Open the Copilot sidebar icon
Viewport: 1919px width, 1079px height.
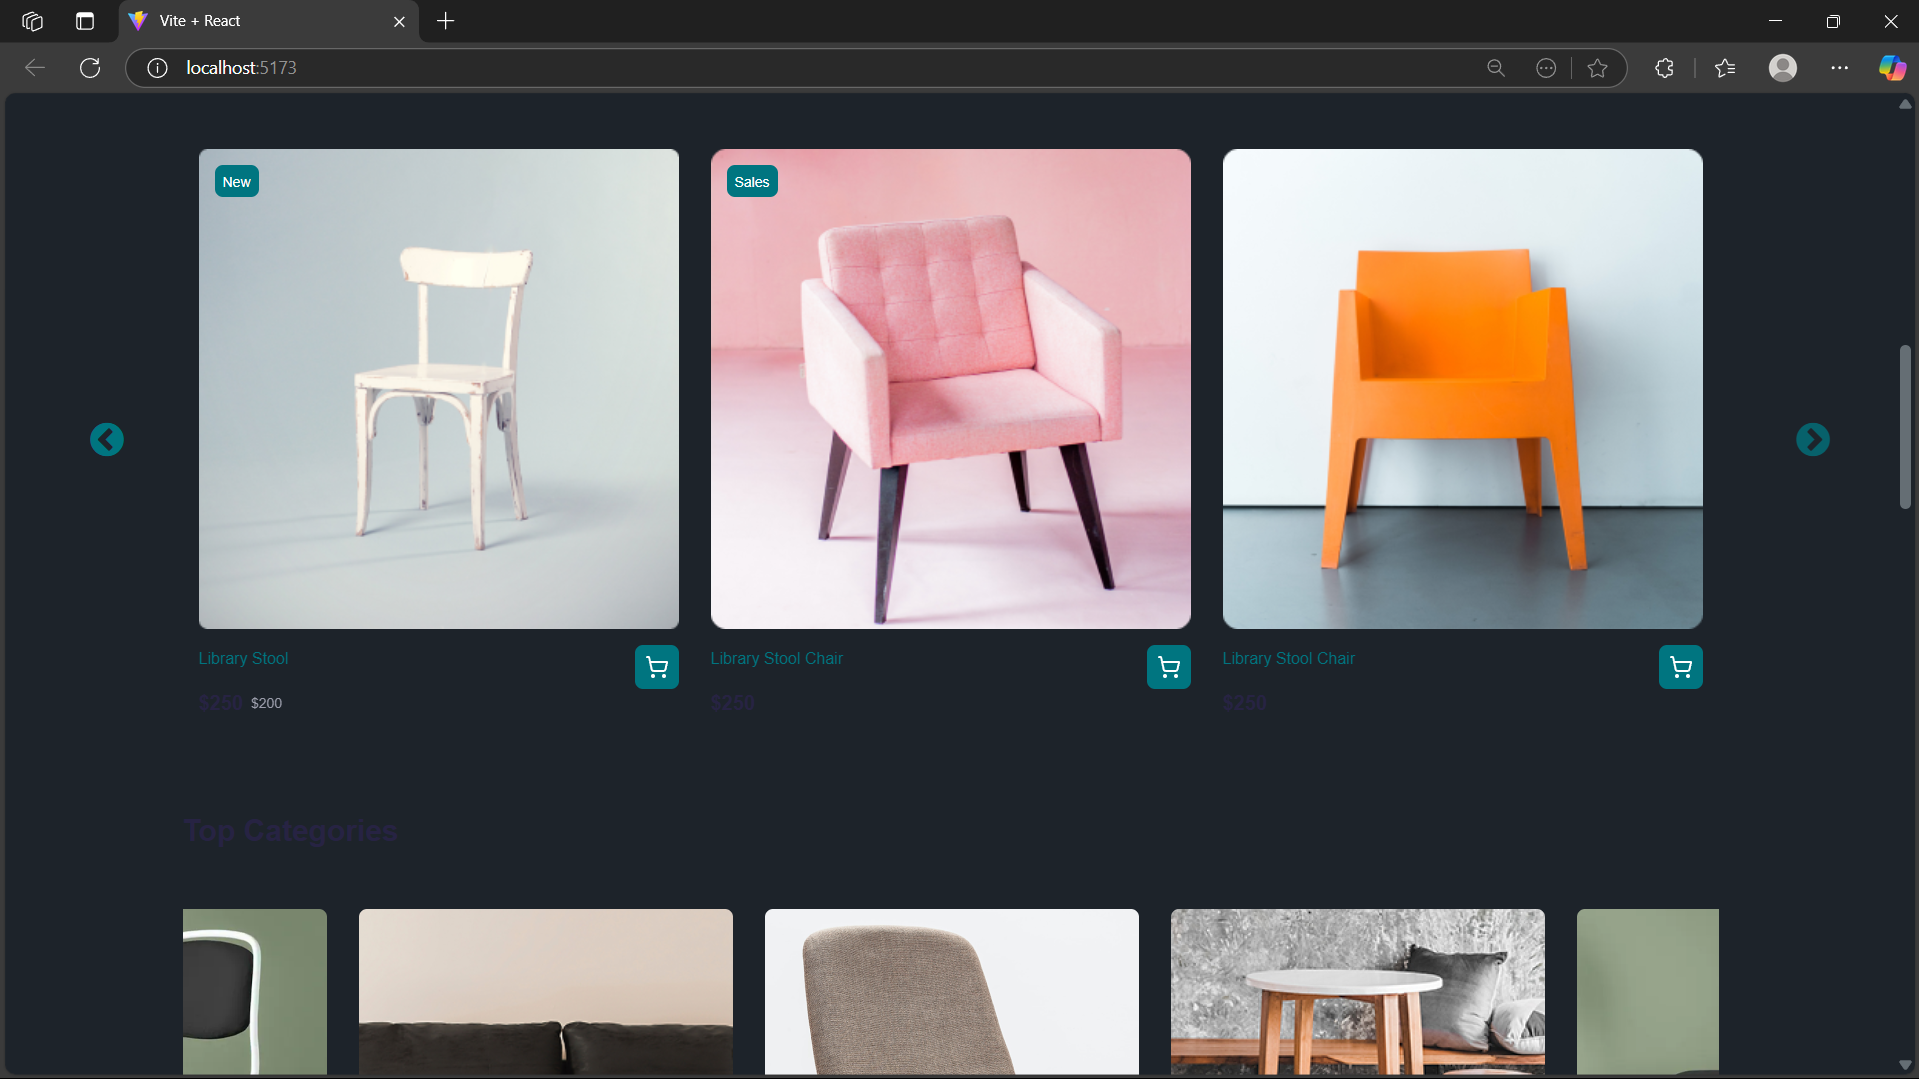pyautogui.click(x=1891, y=68)
